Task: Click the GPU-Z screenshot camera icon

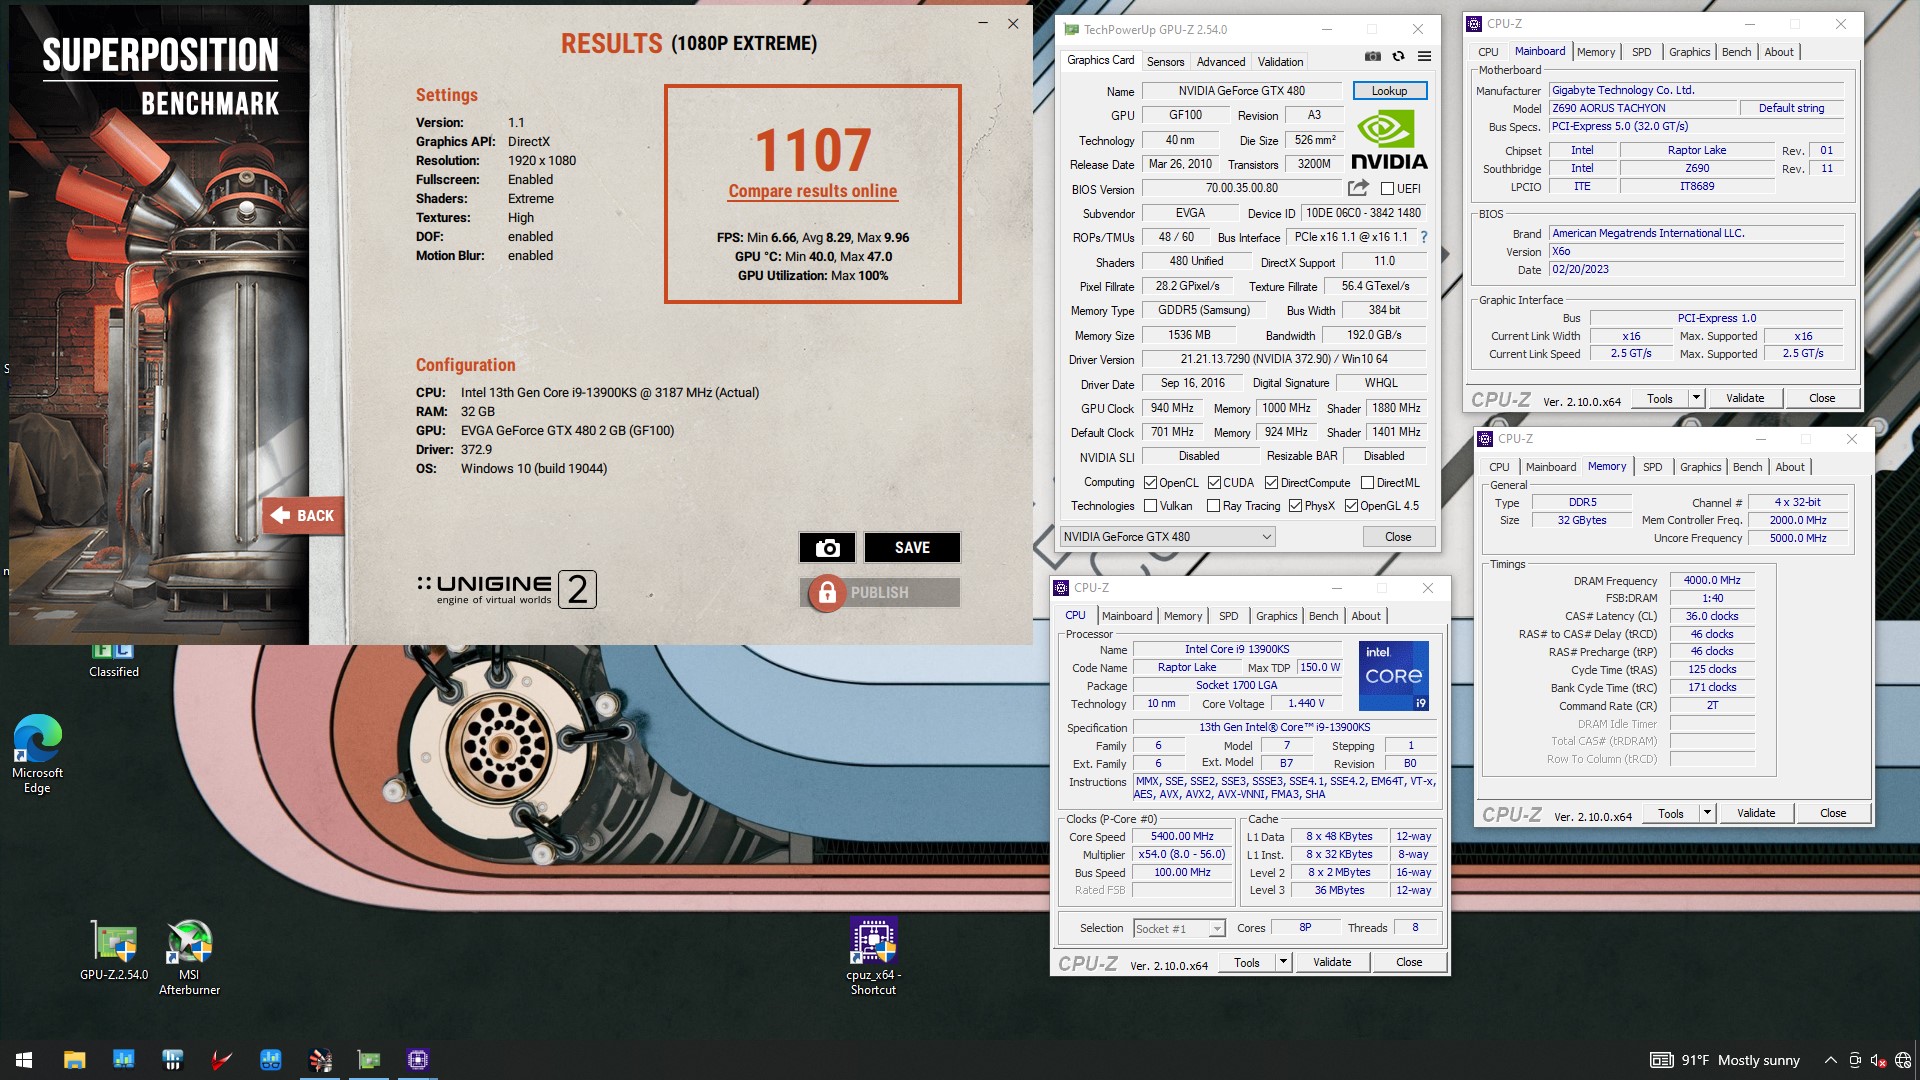Action: pos(1373,56)
